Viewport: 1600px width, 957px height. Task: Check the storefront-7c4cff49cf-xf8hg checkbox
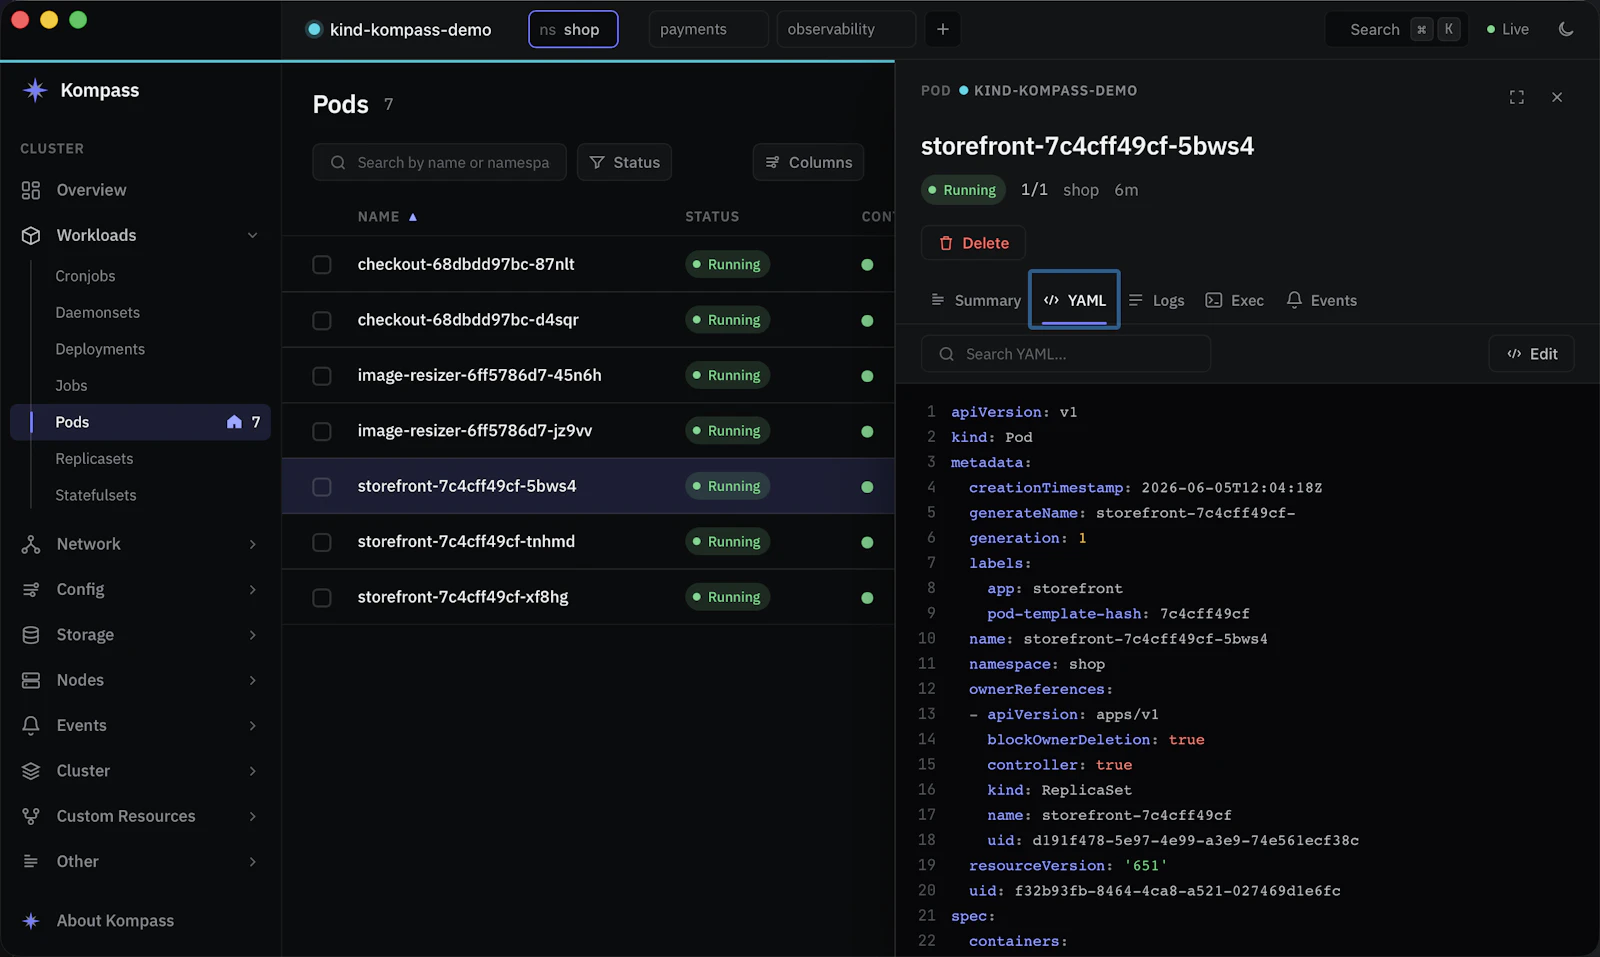click(x=322, y=597)
